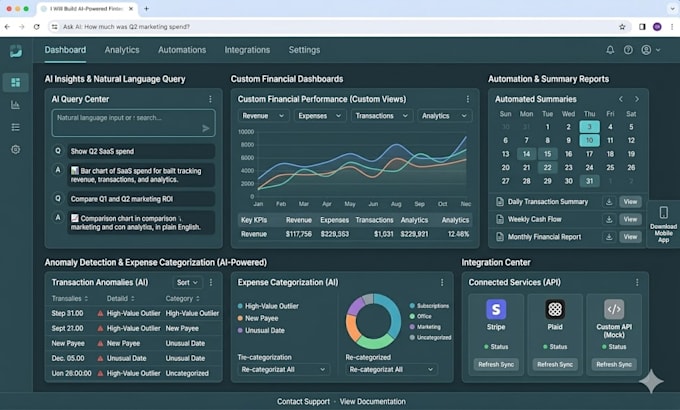Bookmark this page with star icon
Screen dimensions: 680x410
(622, 27)
